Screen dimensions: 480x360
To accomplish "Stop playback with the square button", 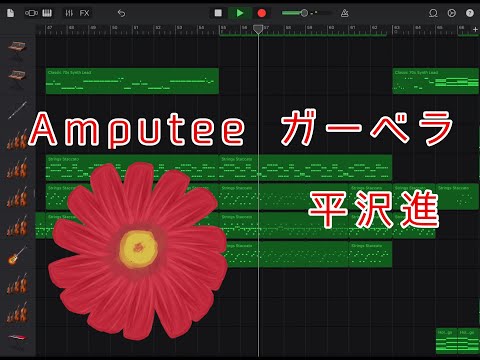I will (218, 13).
